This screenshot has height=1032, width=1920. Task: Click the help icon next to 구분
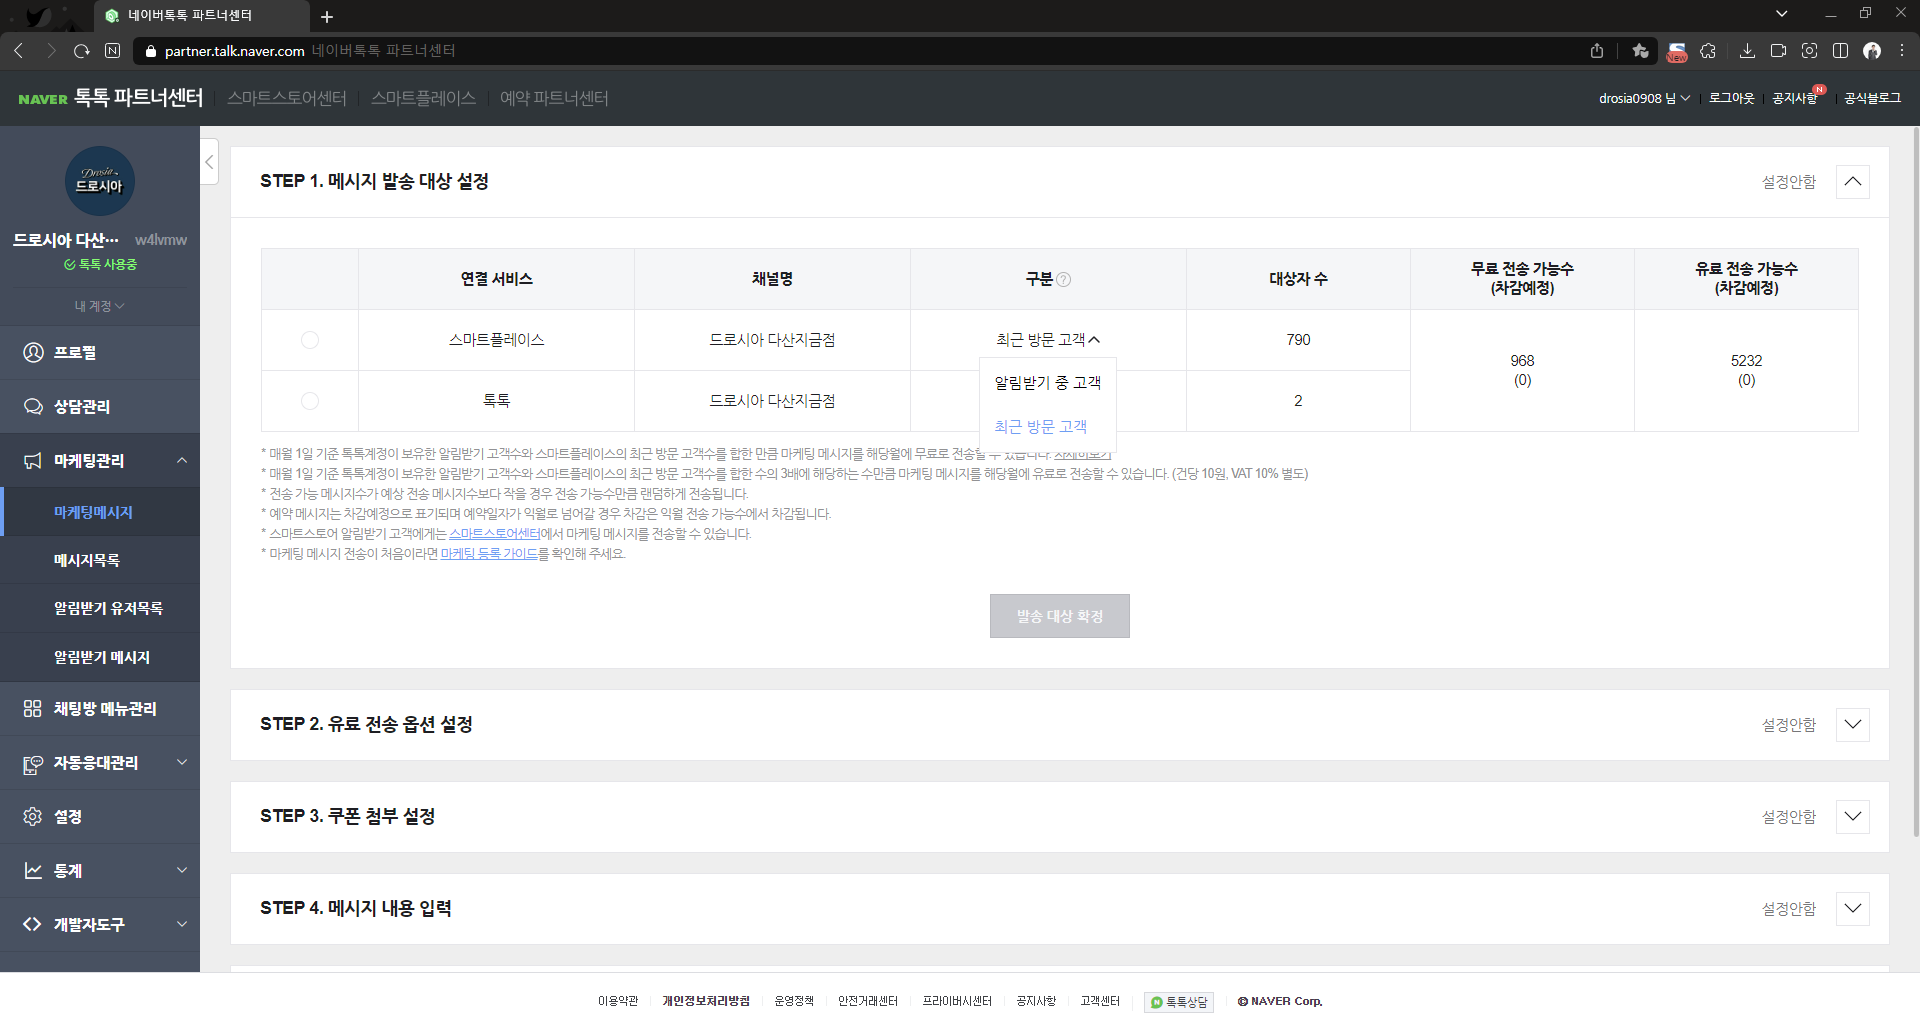[x=1064, y=279]
